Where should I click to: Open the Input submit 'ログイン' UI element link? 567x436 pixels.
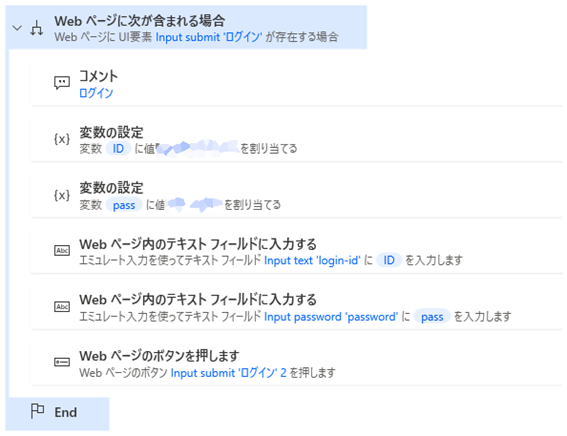(x=209, y=37)
